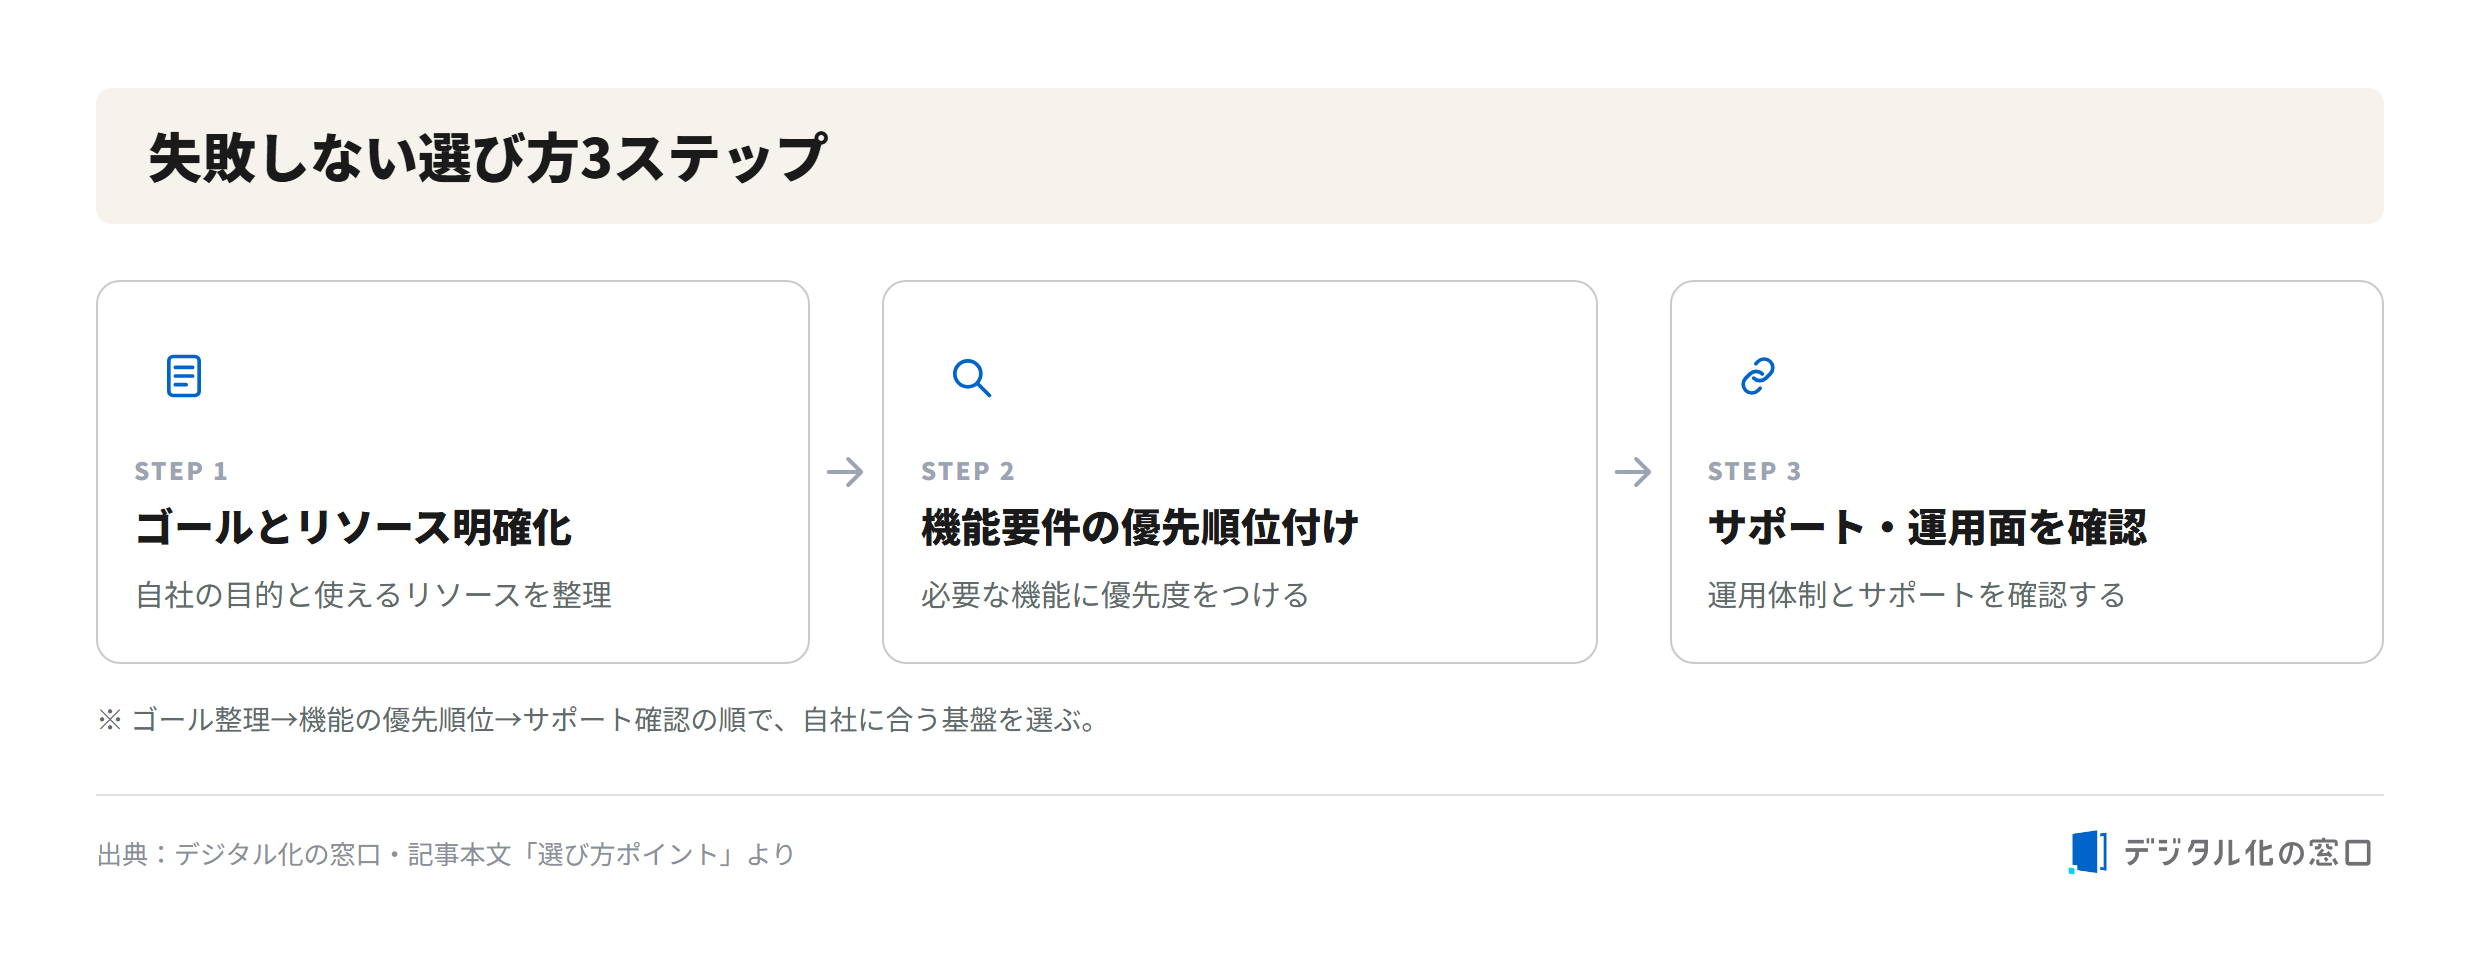Image resolution: width=2480 pixels, height=970 pixels.
Task: Click description 必要な機能に優先度をつける
Action: [x=1115, y=595]
